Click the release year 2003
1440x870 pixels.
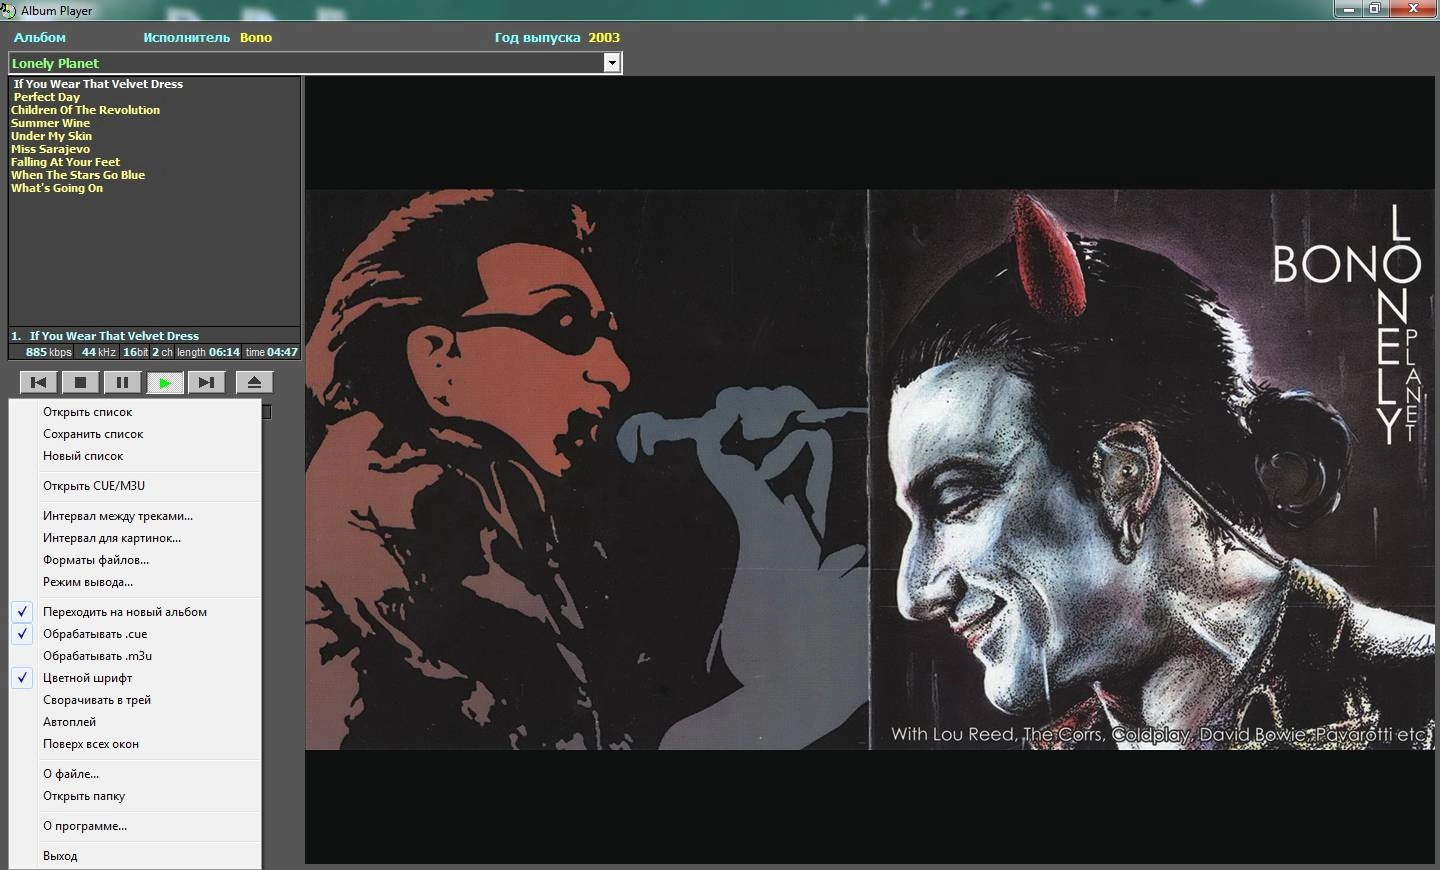point(604,37)
